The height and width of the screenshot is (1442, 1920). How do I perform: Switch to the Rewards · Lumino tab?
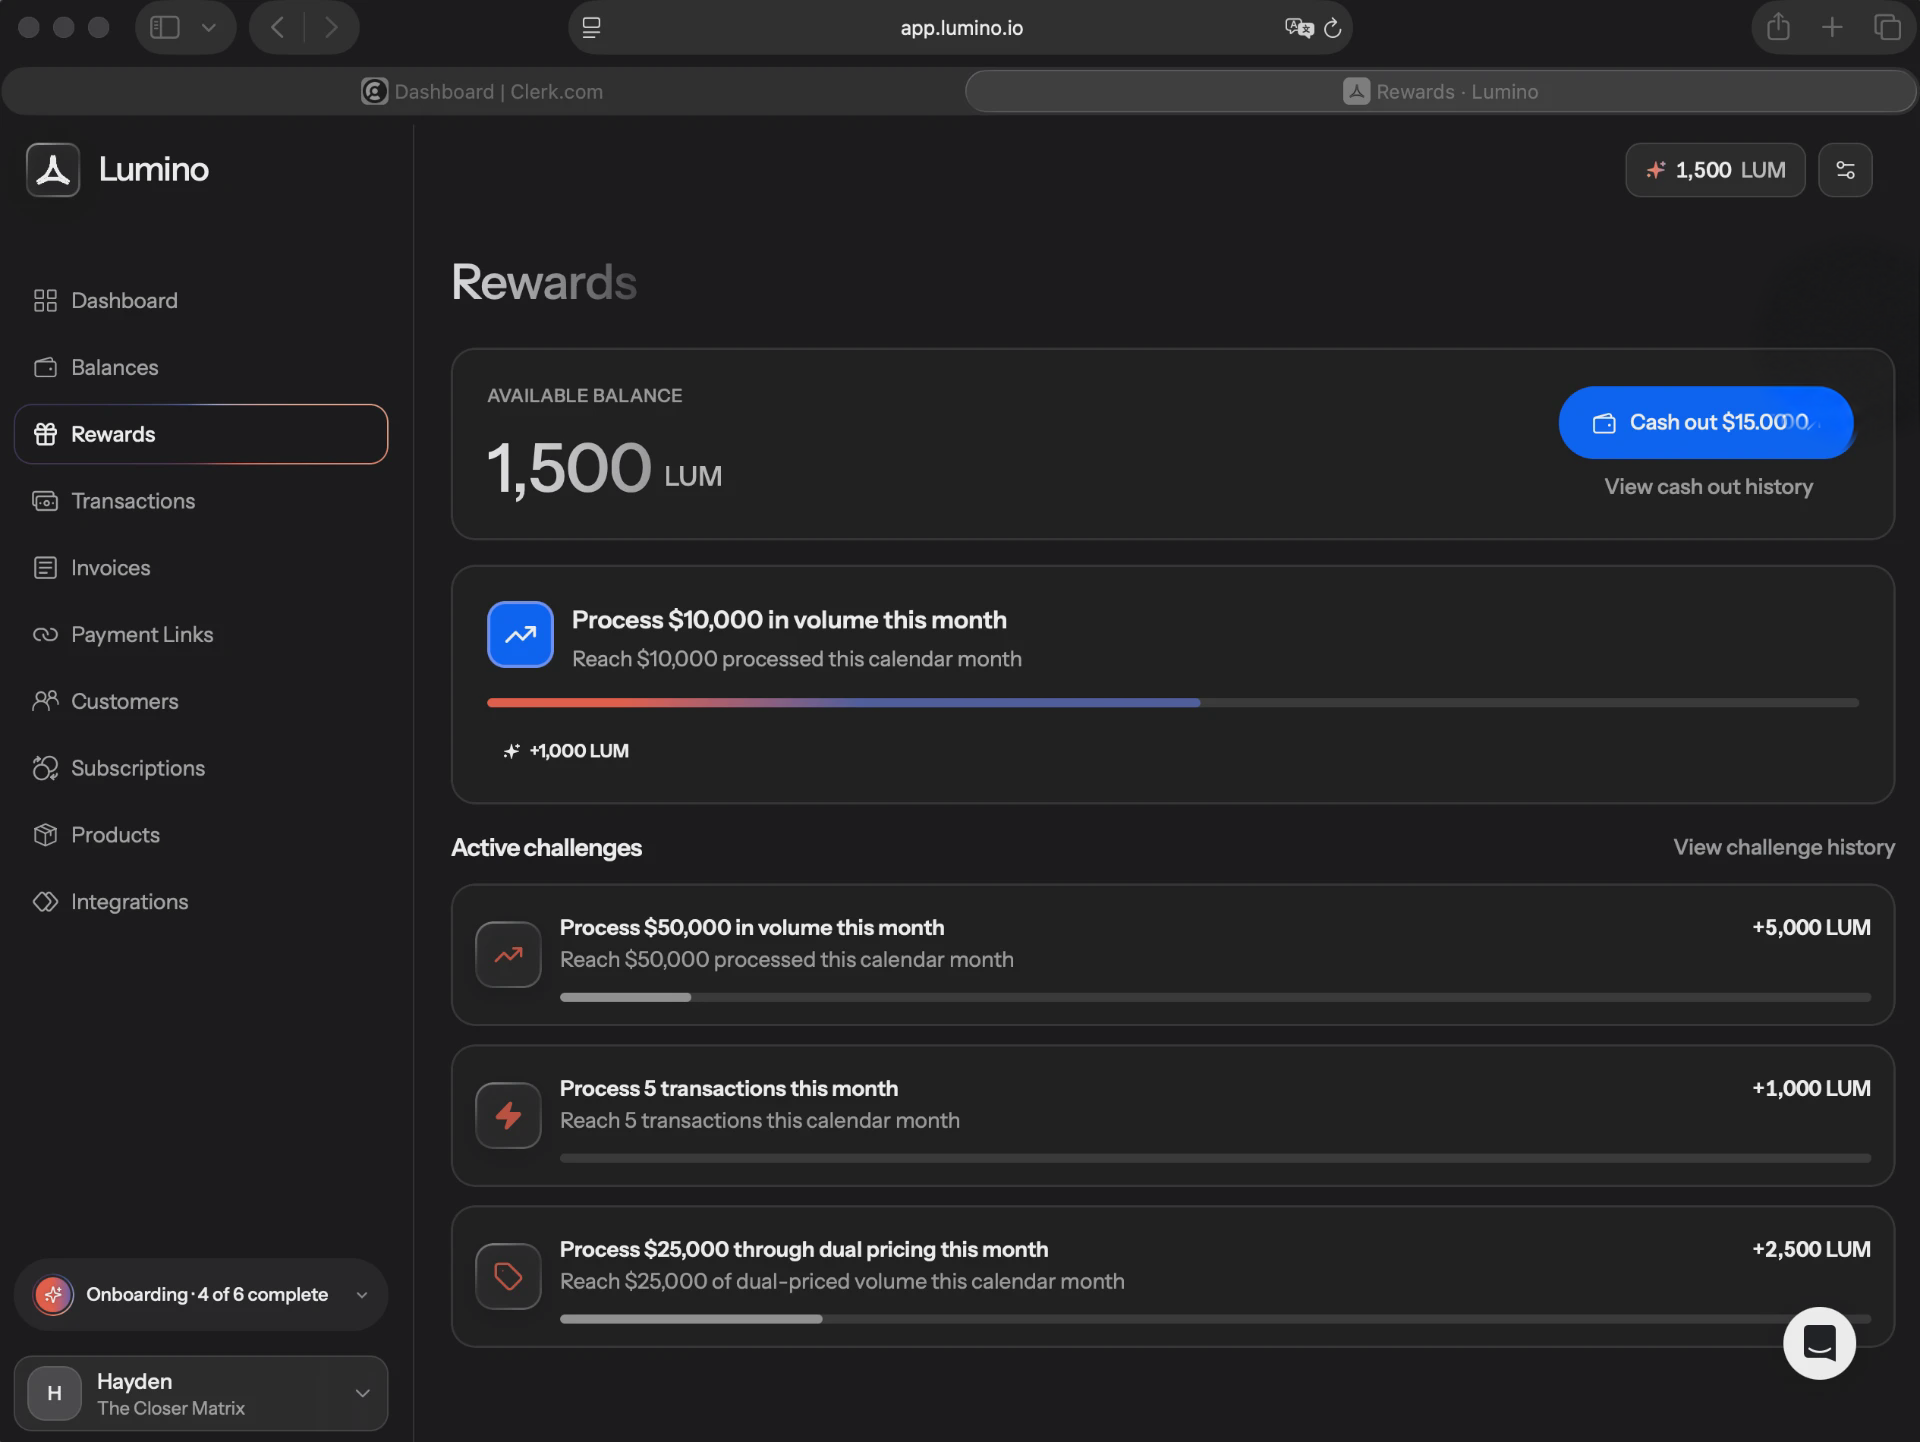pos(1440,92)
